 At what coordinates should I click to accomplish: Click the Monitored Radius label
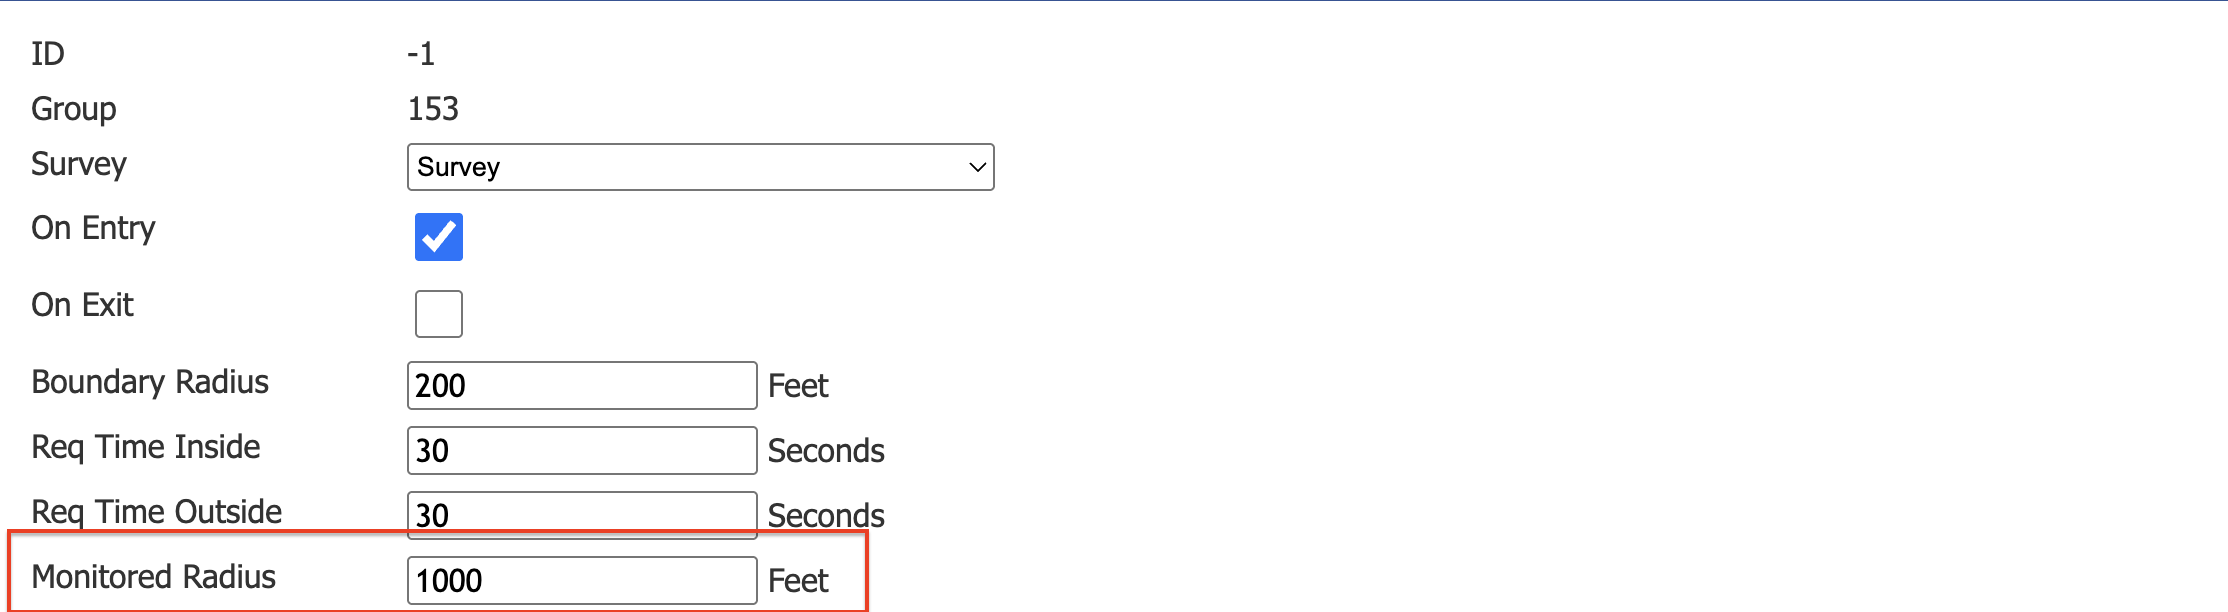[x=153, y=576]
